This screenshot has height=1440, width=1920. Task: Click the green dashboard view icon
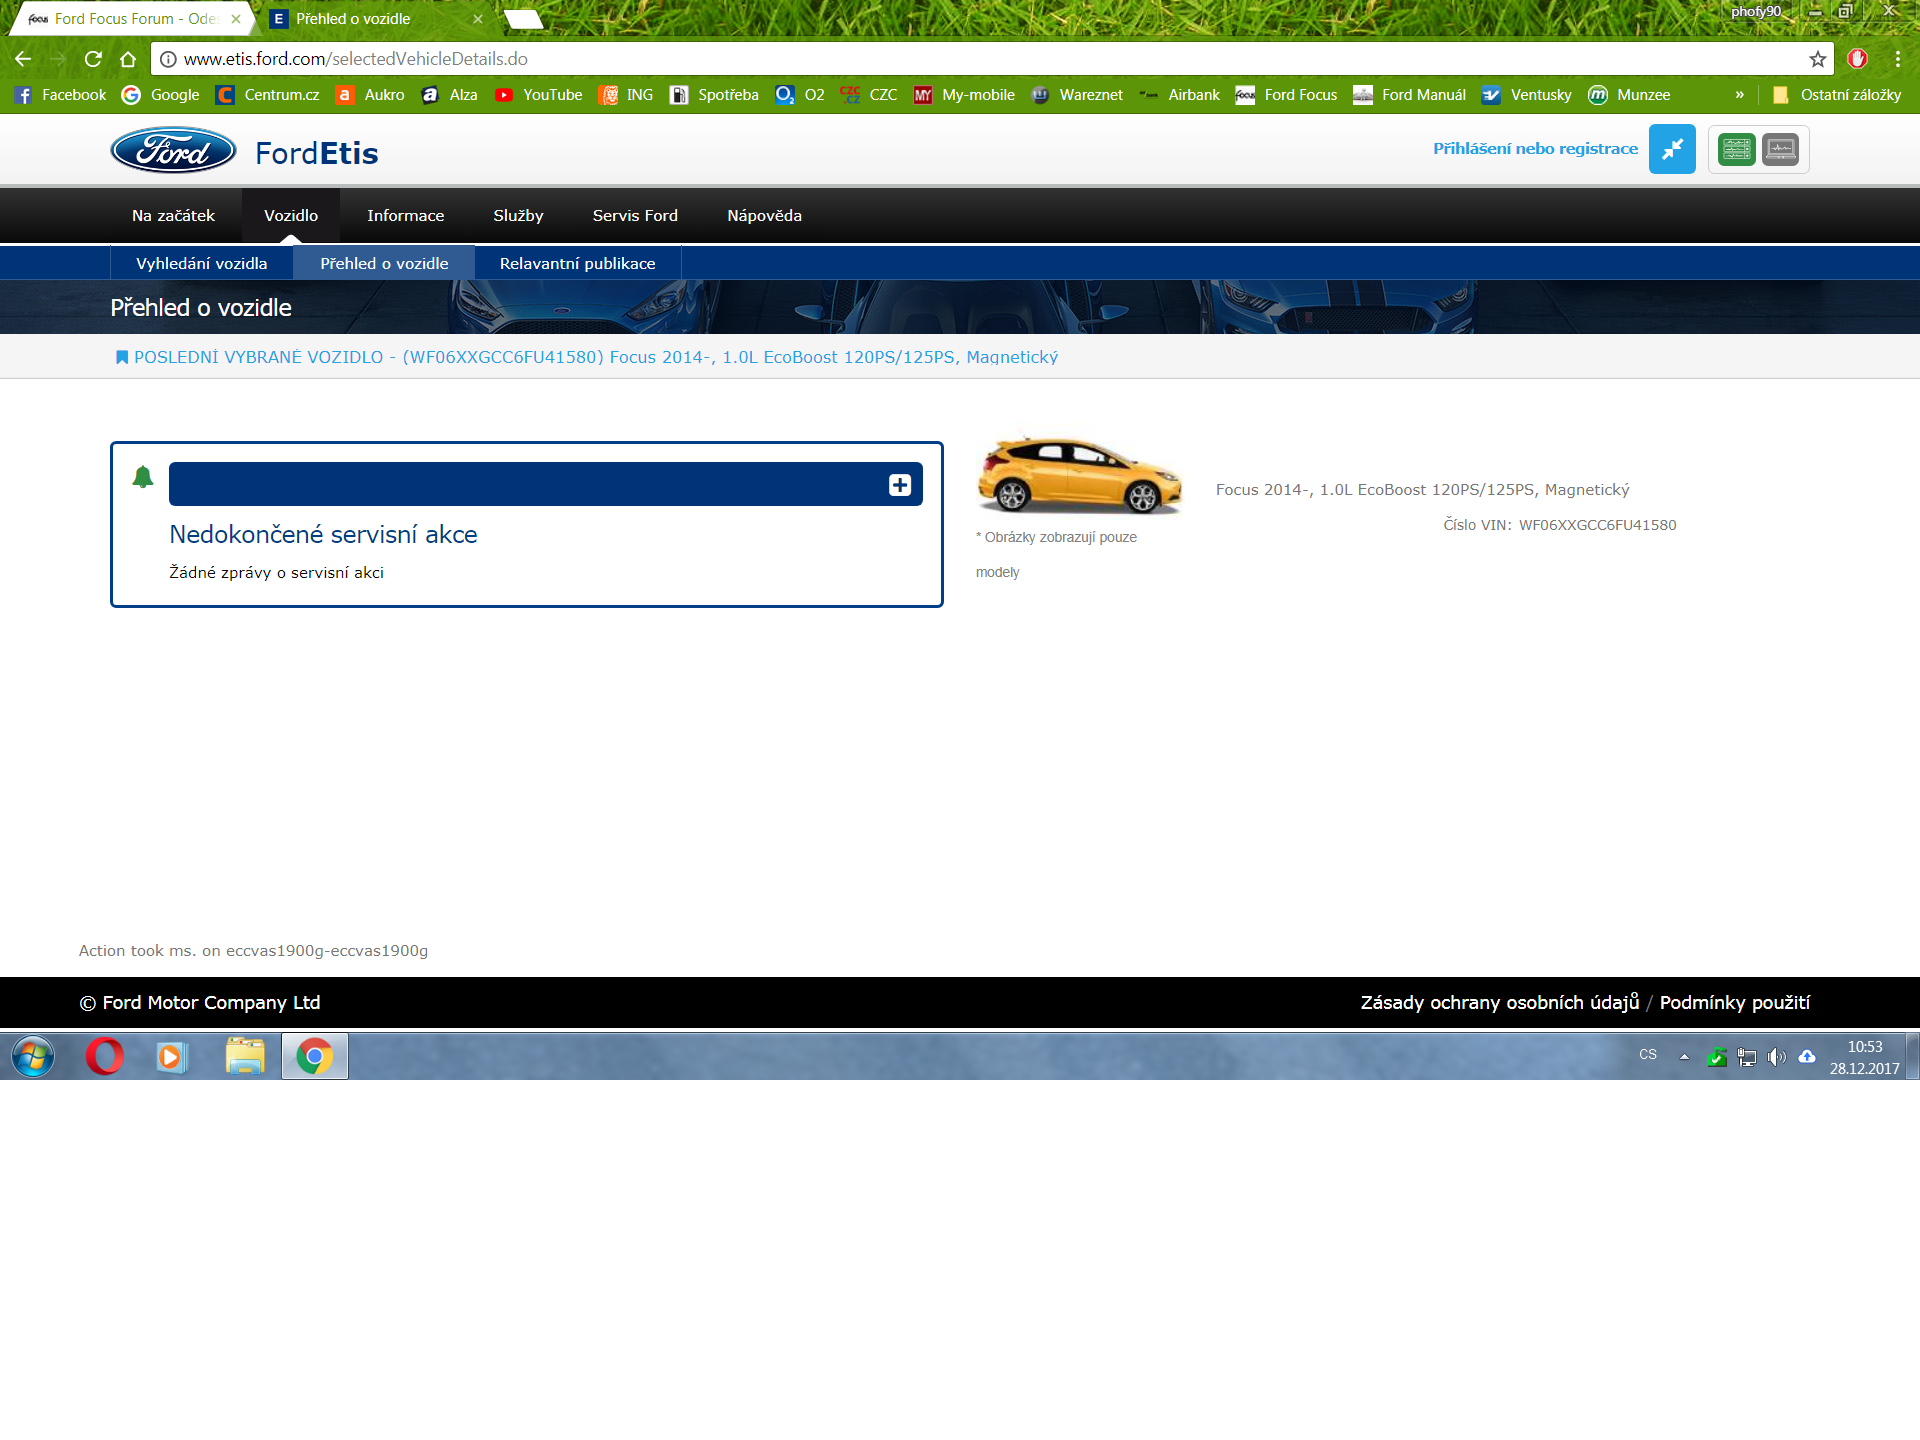pos(1737,150)
